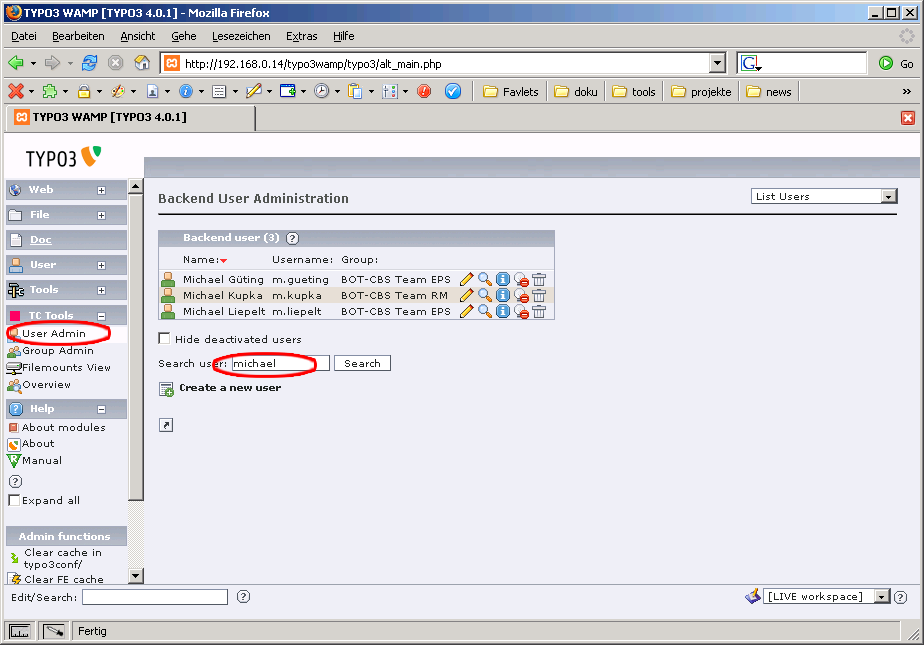
Task: Open the Ansicht menu
Action: coord(138,36)
